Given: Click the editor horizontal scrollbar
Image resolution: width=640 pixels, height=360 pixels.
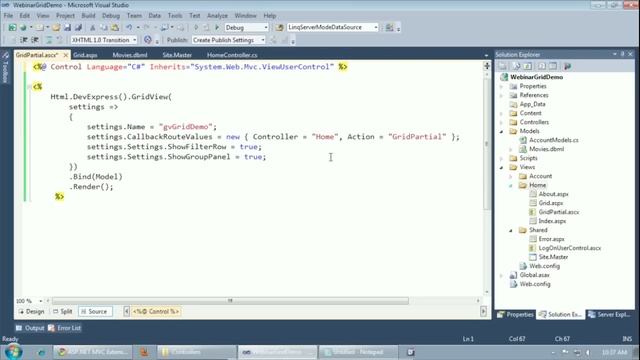Looking at the screenshot, I should click(230, 301).
